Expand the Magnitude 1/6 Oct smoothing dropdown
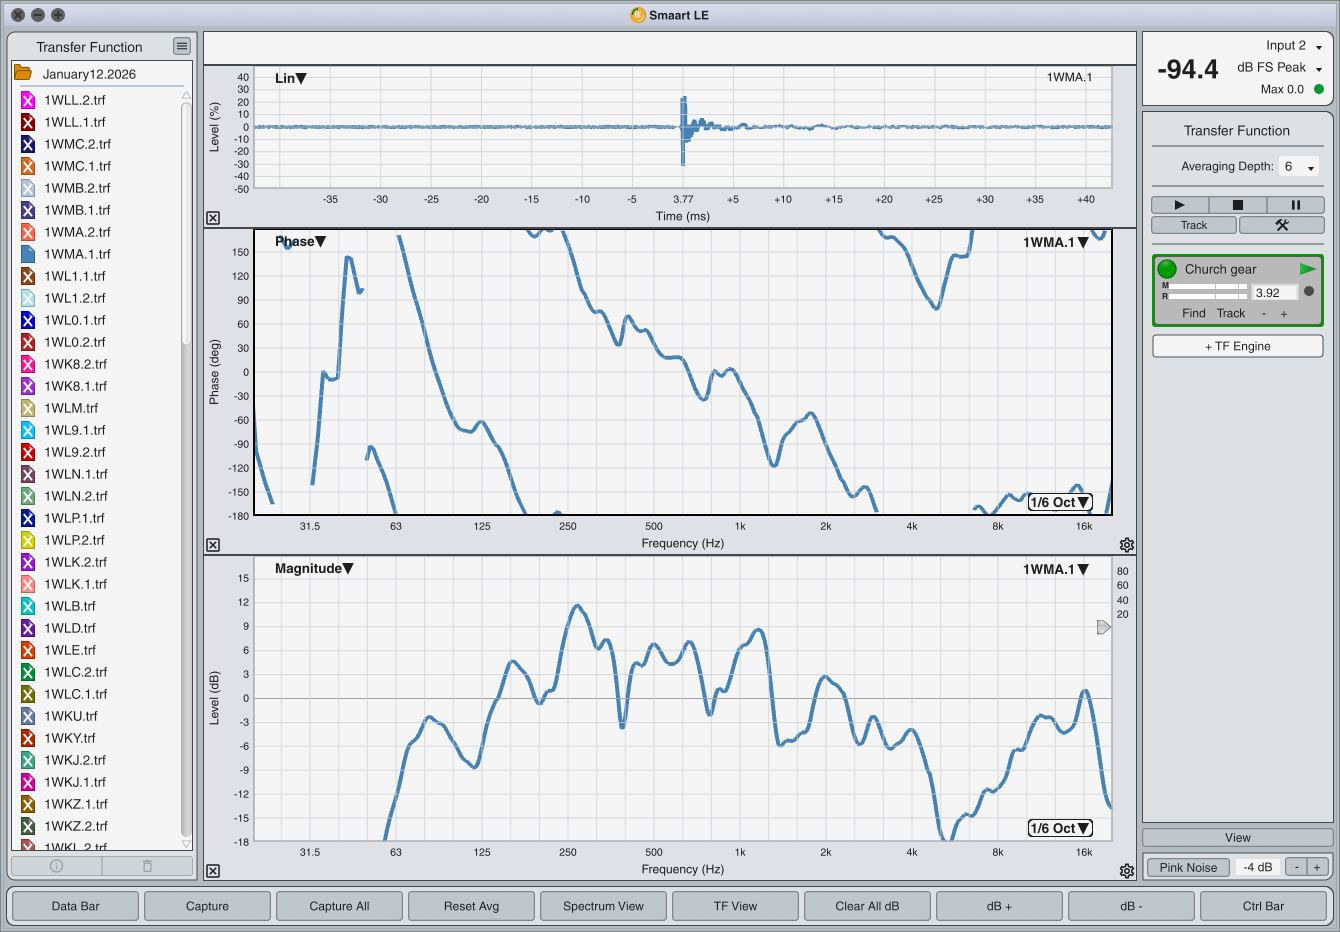This screenshot has height=932, width=1340. tap(1060, 828)
